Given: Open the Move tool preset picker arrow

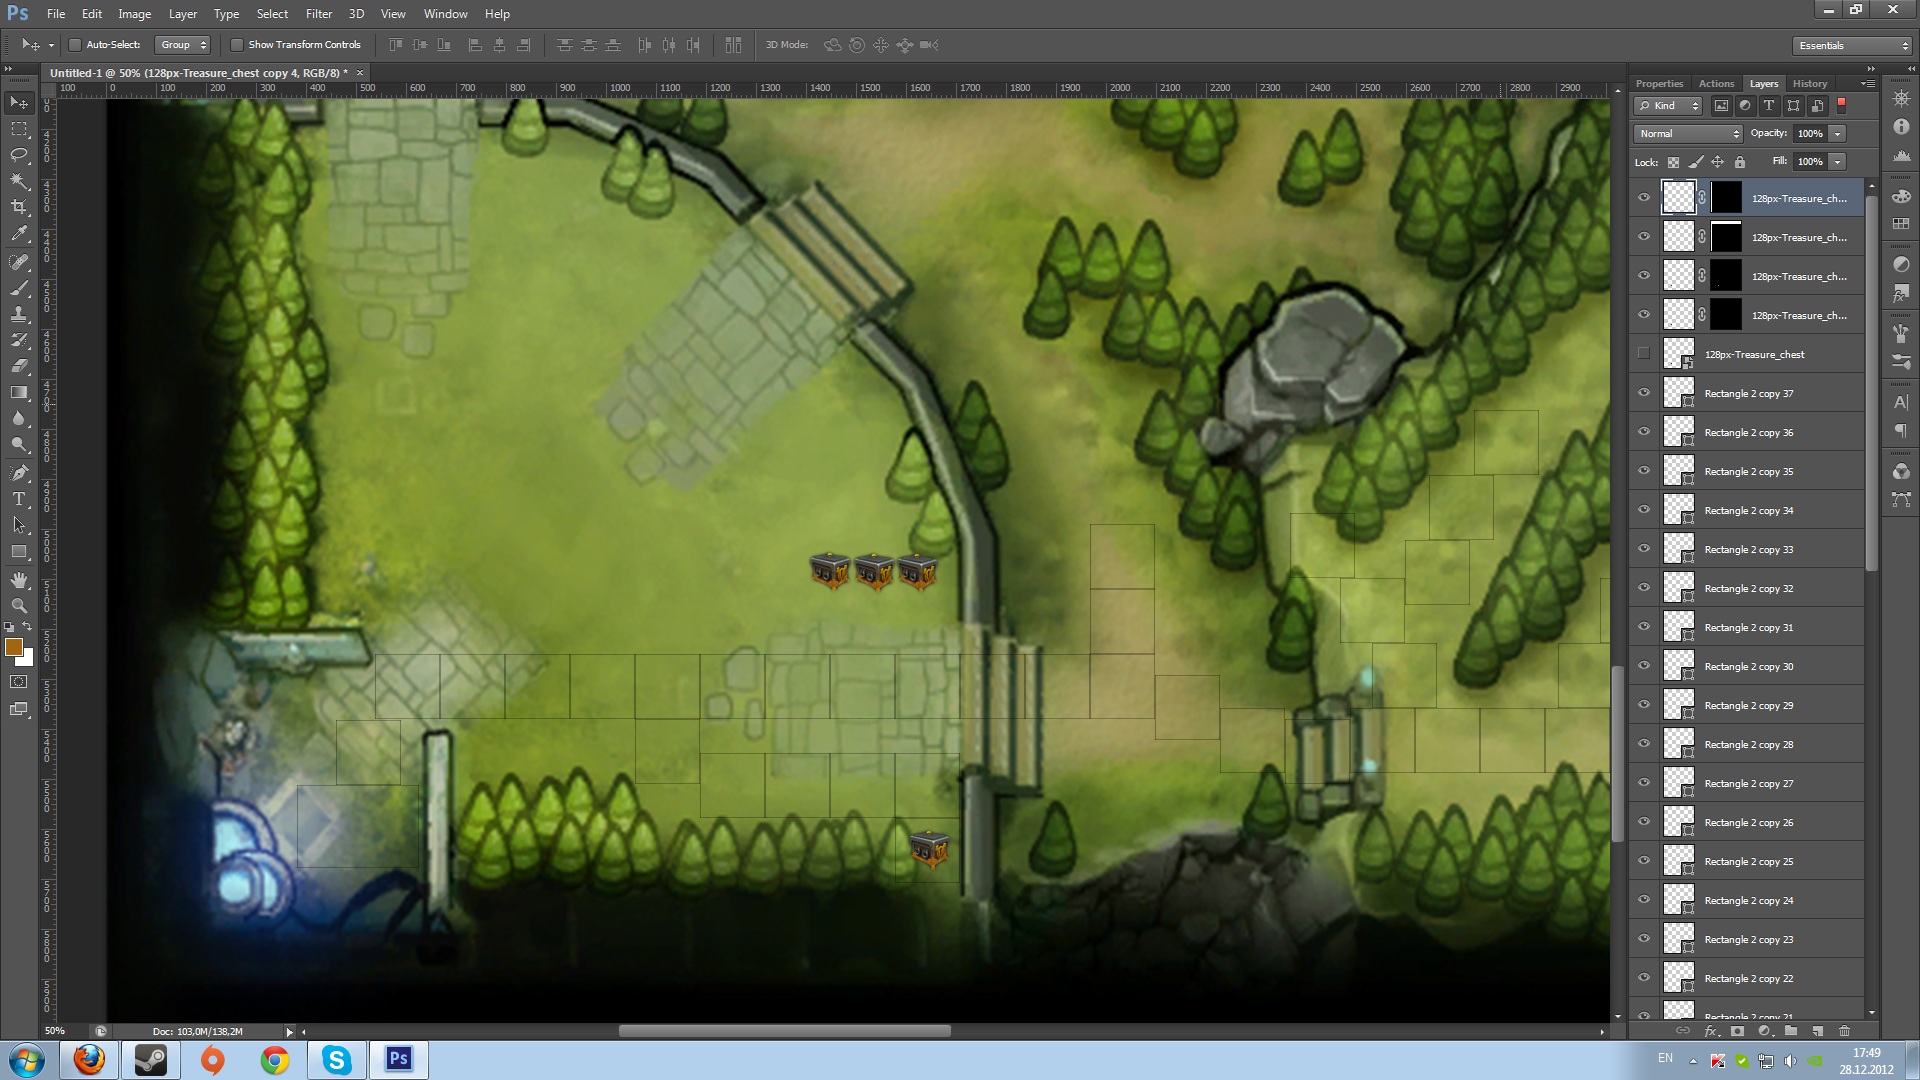Looking at the screenshot, I should pyautogui.click(x=51, y=46).
